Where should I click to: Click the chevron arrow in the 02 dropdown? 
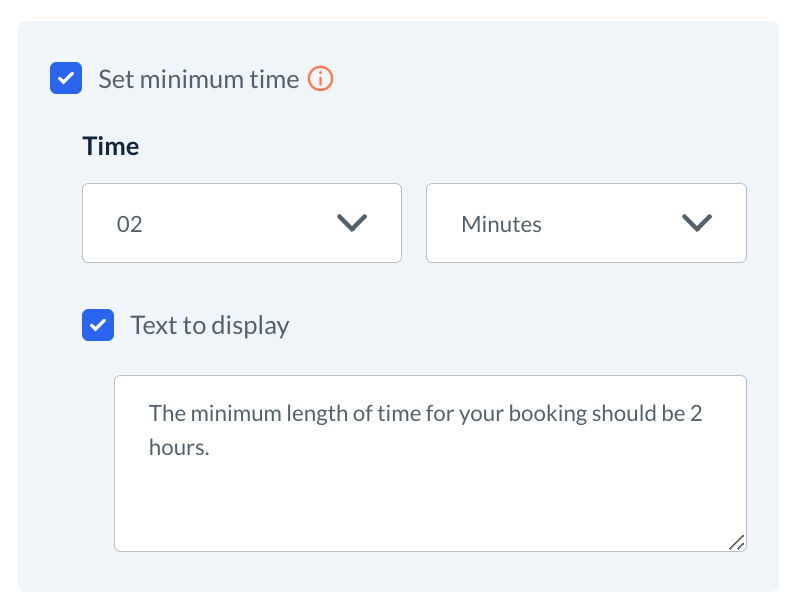click(x=352, y=223)
